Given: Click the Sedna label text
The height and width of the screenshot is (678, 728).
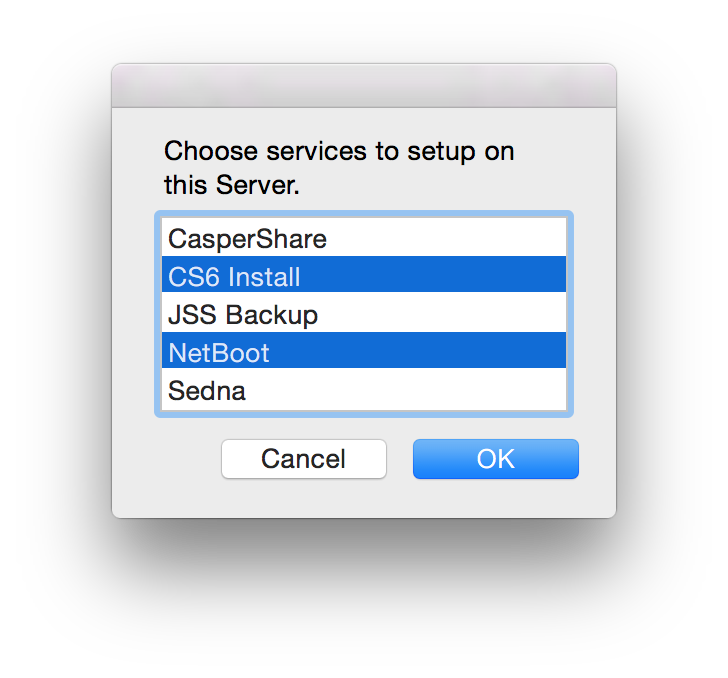Looking at the screenshot, I should coord(207,391).
